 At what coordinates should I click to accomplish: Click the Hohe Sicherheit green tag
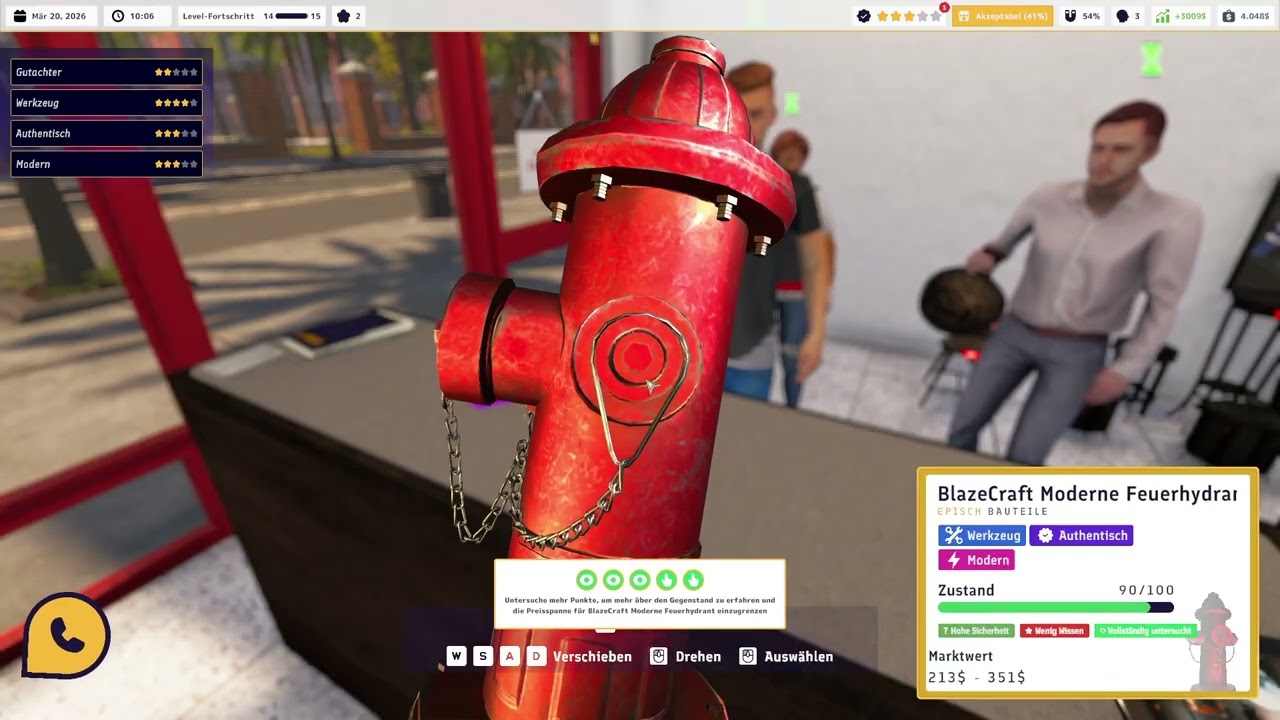pyautogui.click(x=976, y=631)
